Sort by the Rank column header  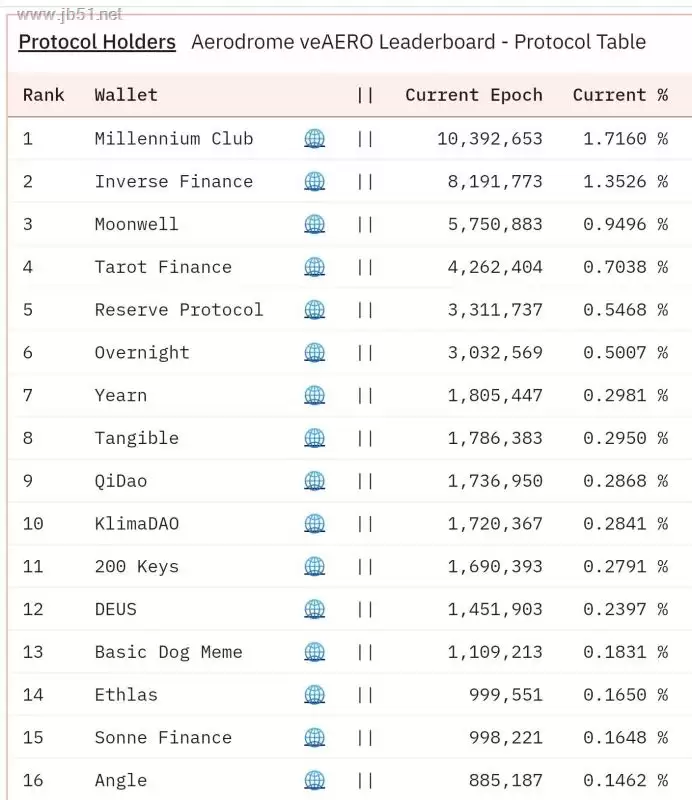point(43,95)
